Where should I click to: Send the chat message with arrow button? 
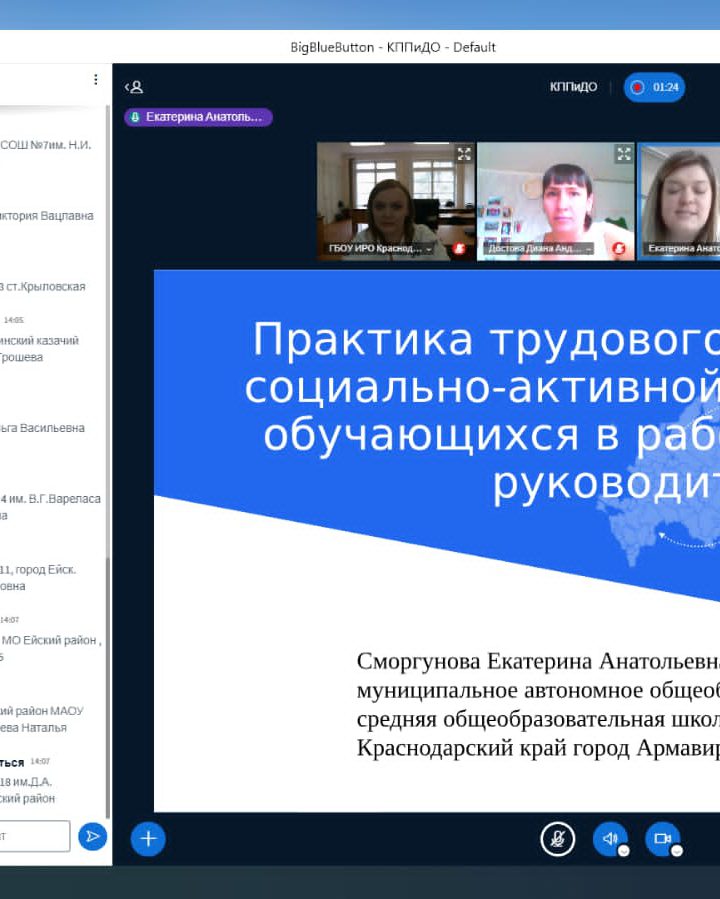click(x=92, y=836)
